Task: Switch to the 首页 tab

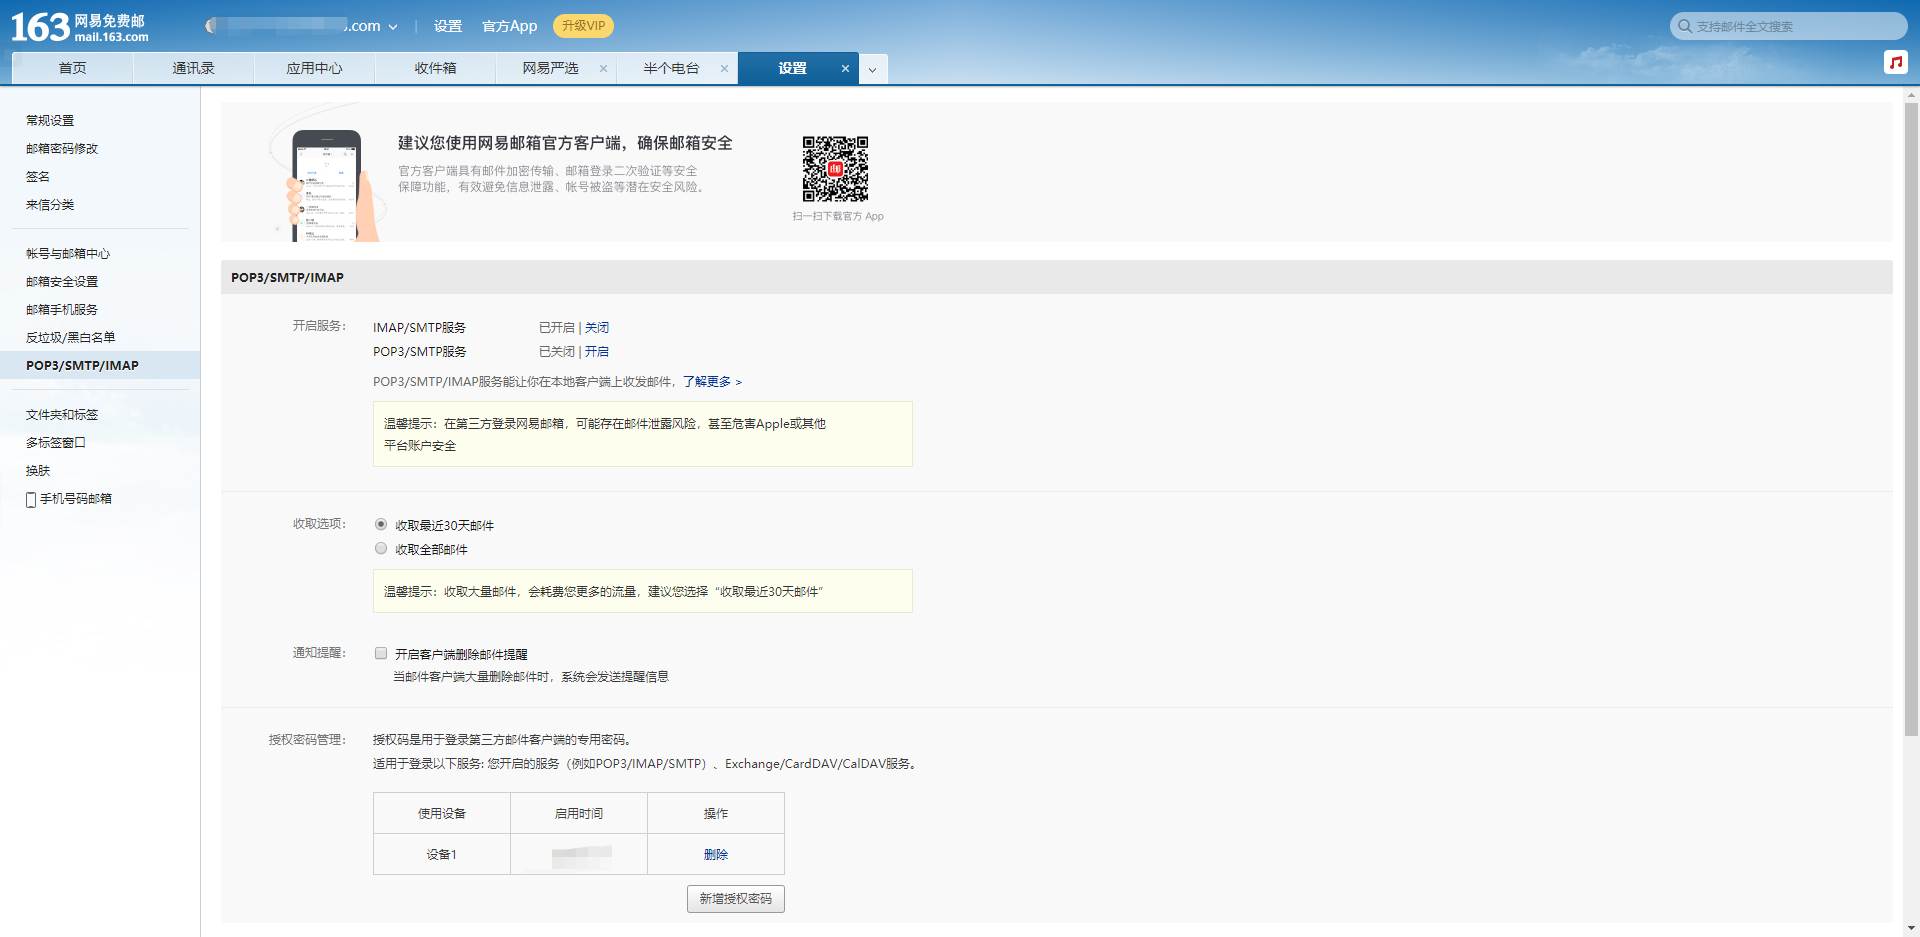Action: (72, 68)
